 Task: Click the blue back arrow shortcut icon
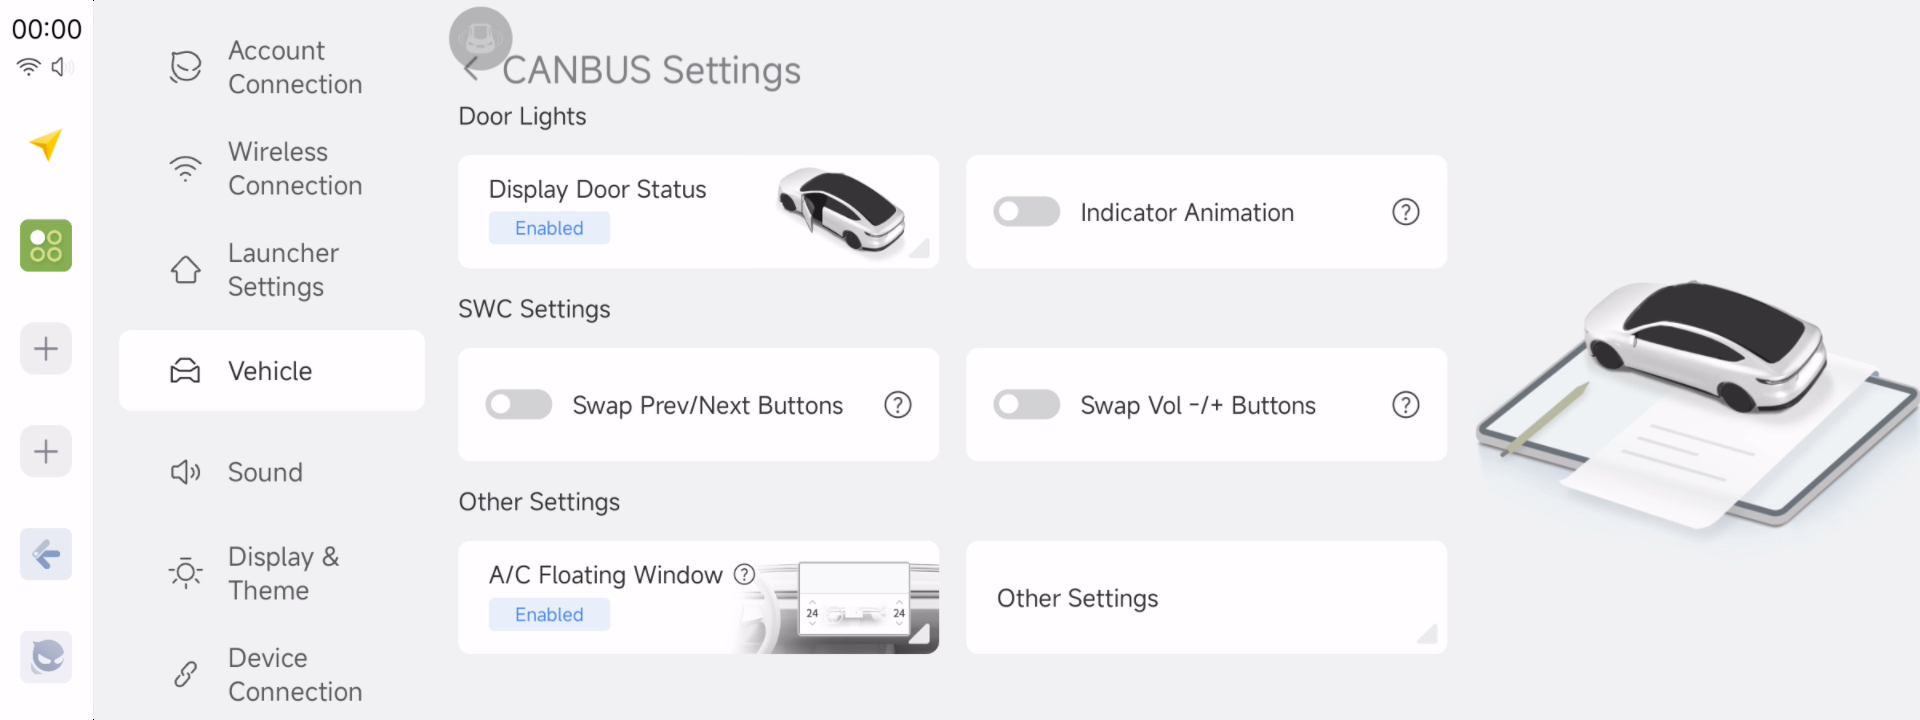point(46,554)
